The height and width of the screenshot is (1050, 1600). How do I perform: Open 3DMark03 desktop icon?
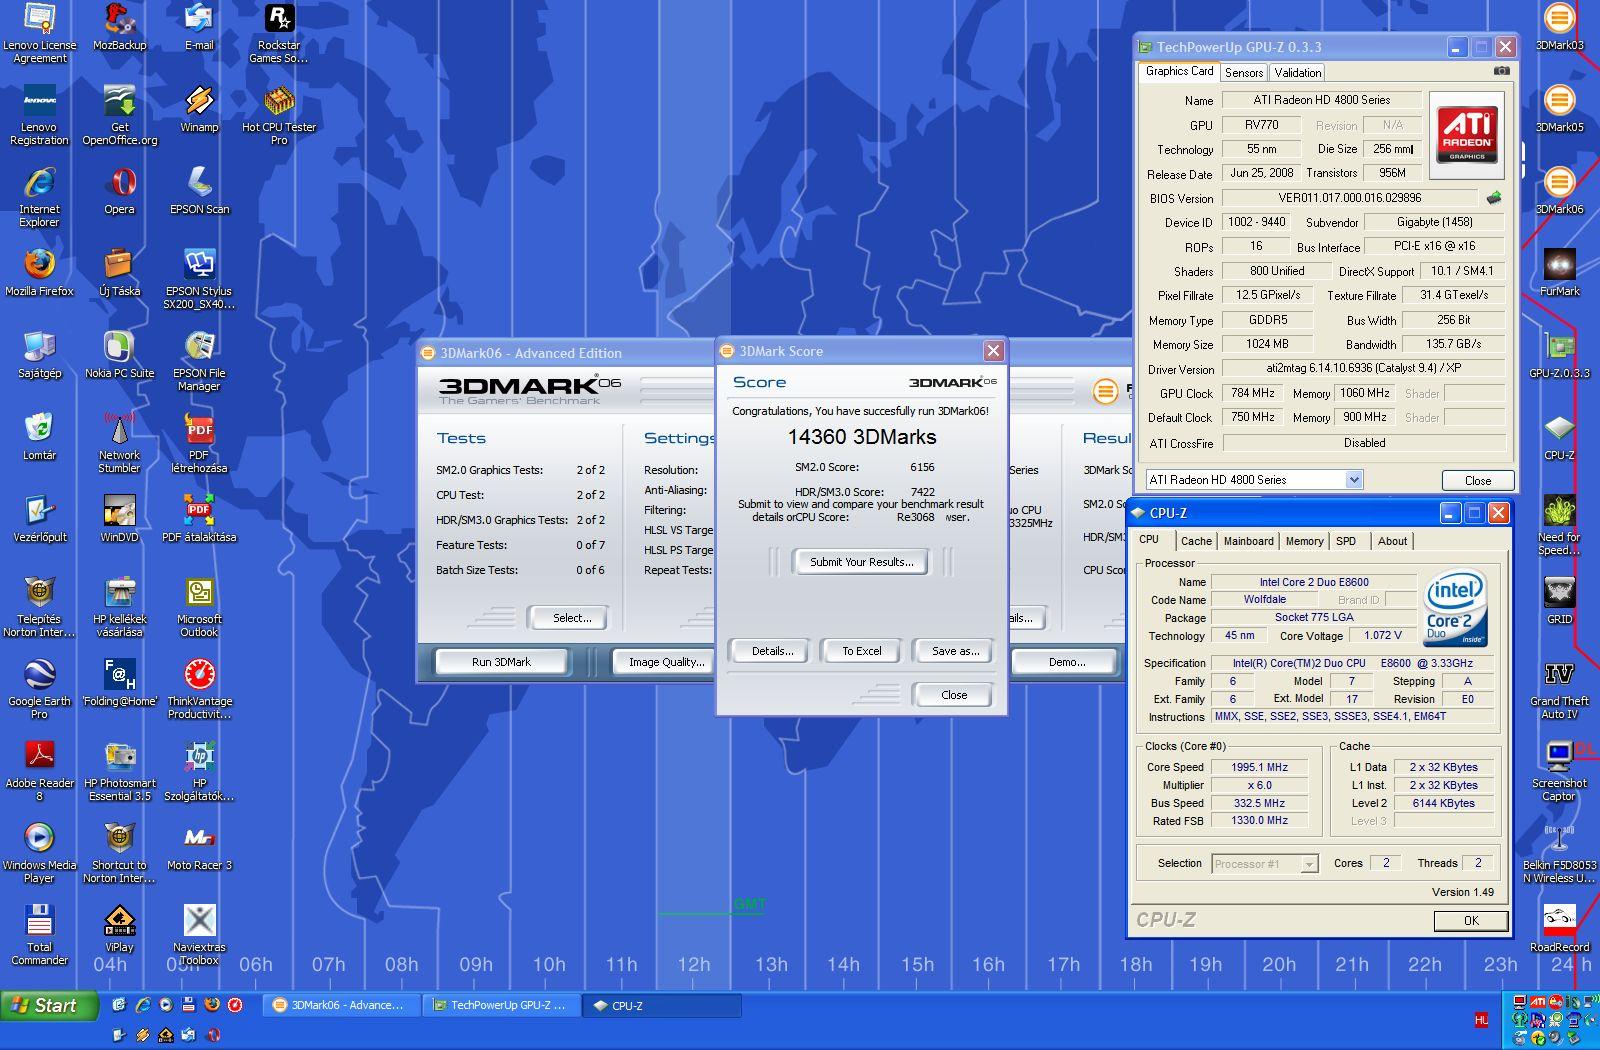pyautogui.click(x=1559, y=28)
